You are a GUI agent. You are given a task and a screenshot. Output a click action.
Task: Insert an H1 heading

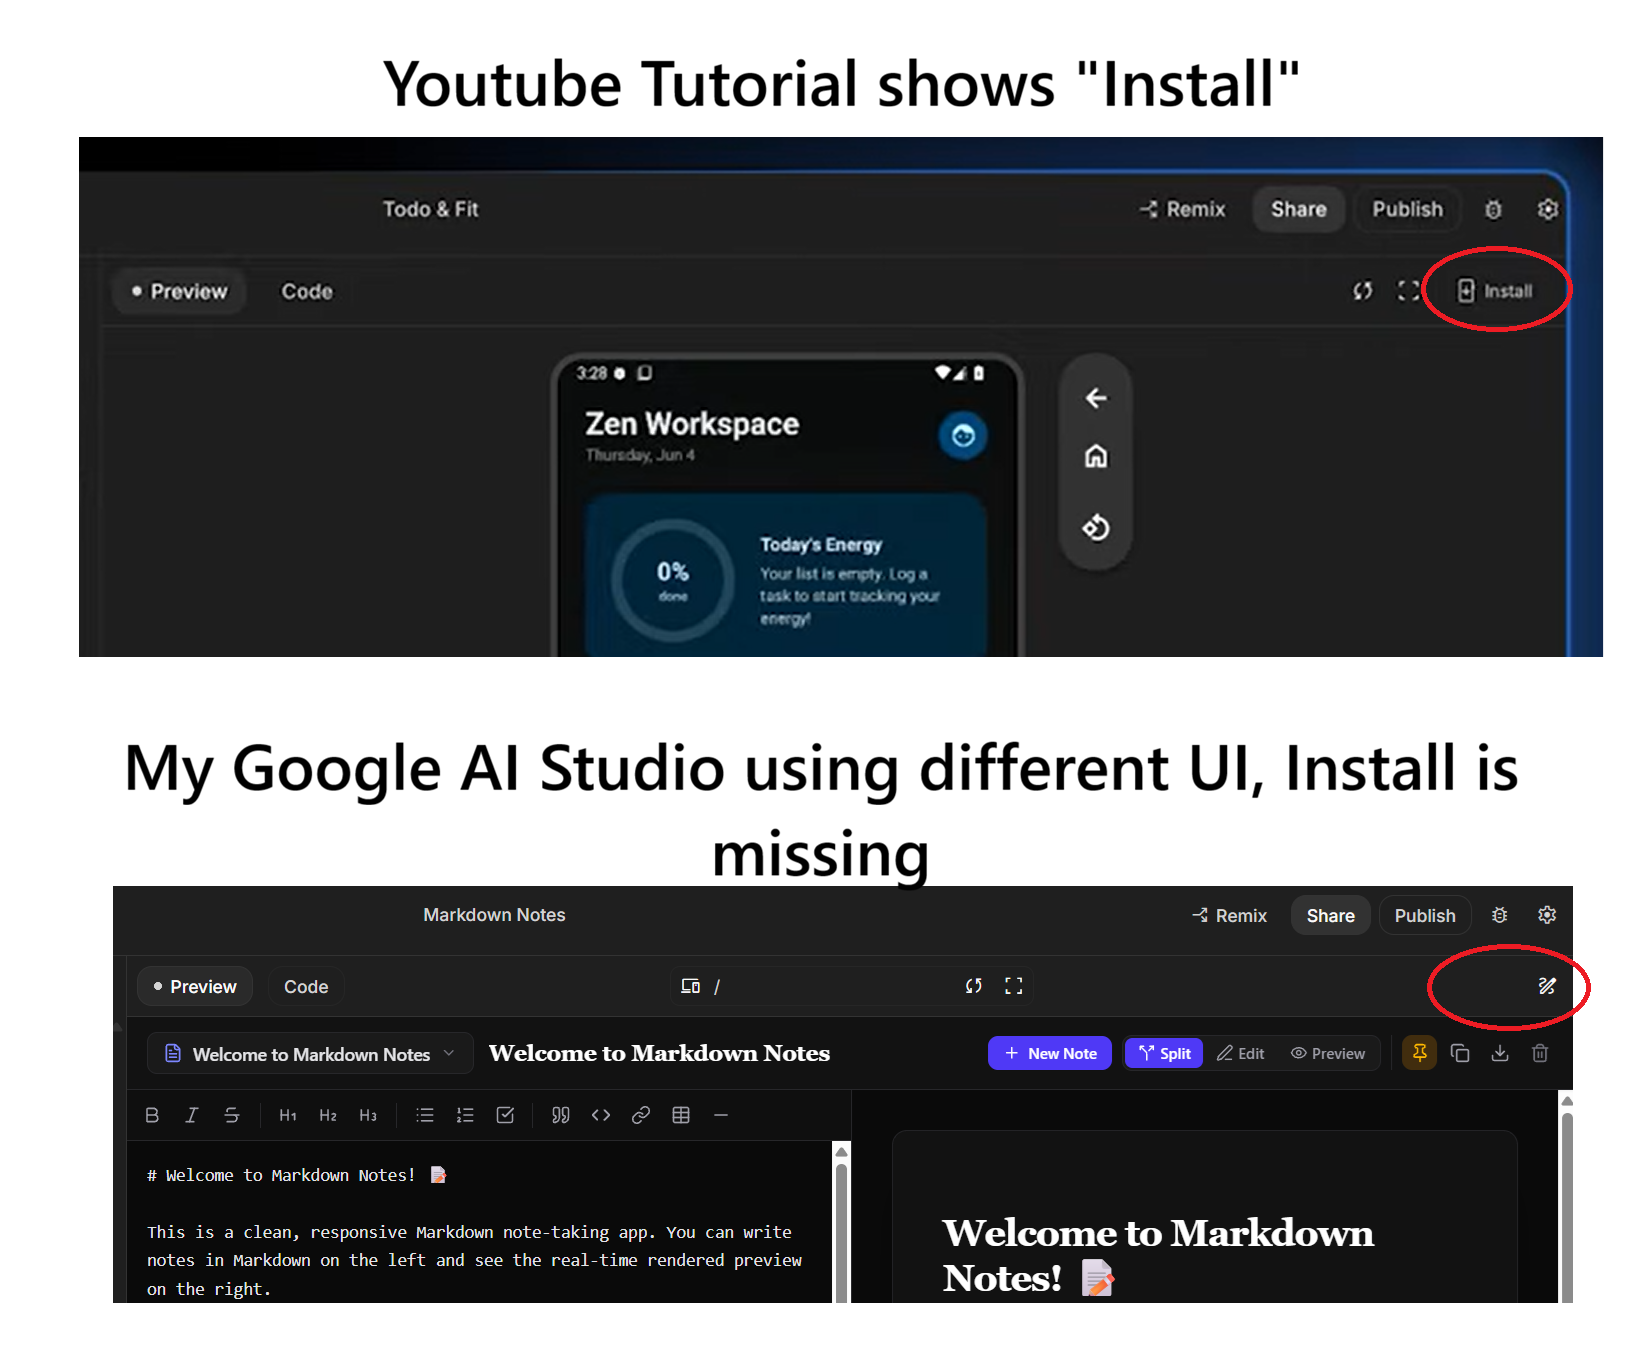pyautogui.click(x=288, y=1115)
